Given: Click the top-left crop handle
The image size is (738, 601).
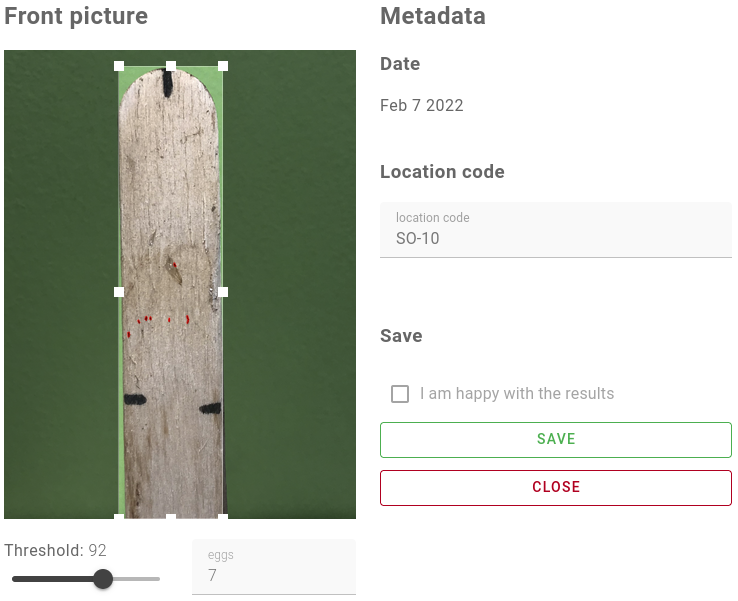Looking at the screenshot, I should click(119, 66).
